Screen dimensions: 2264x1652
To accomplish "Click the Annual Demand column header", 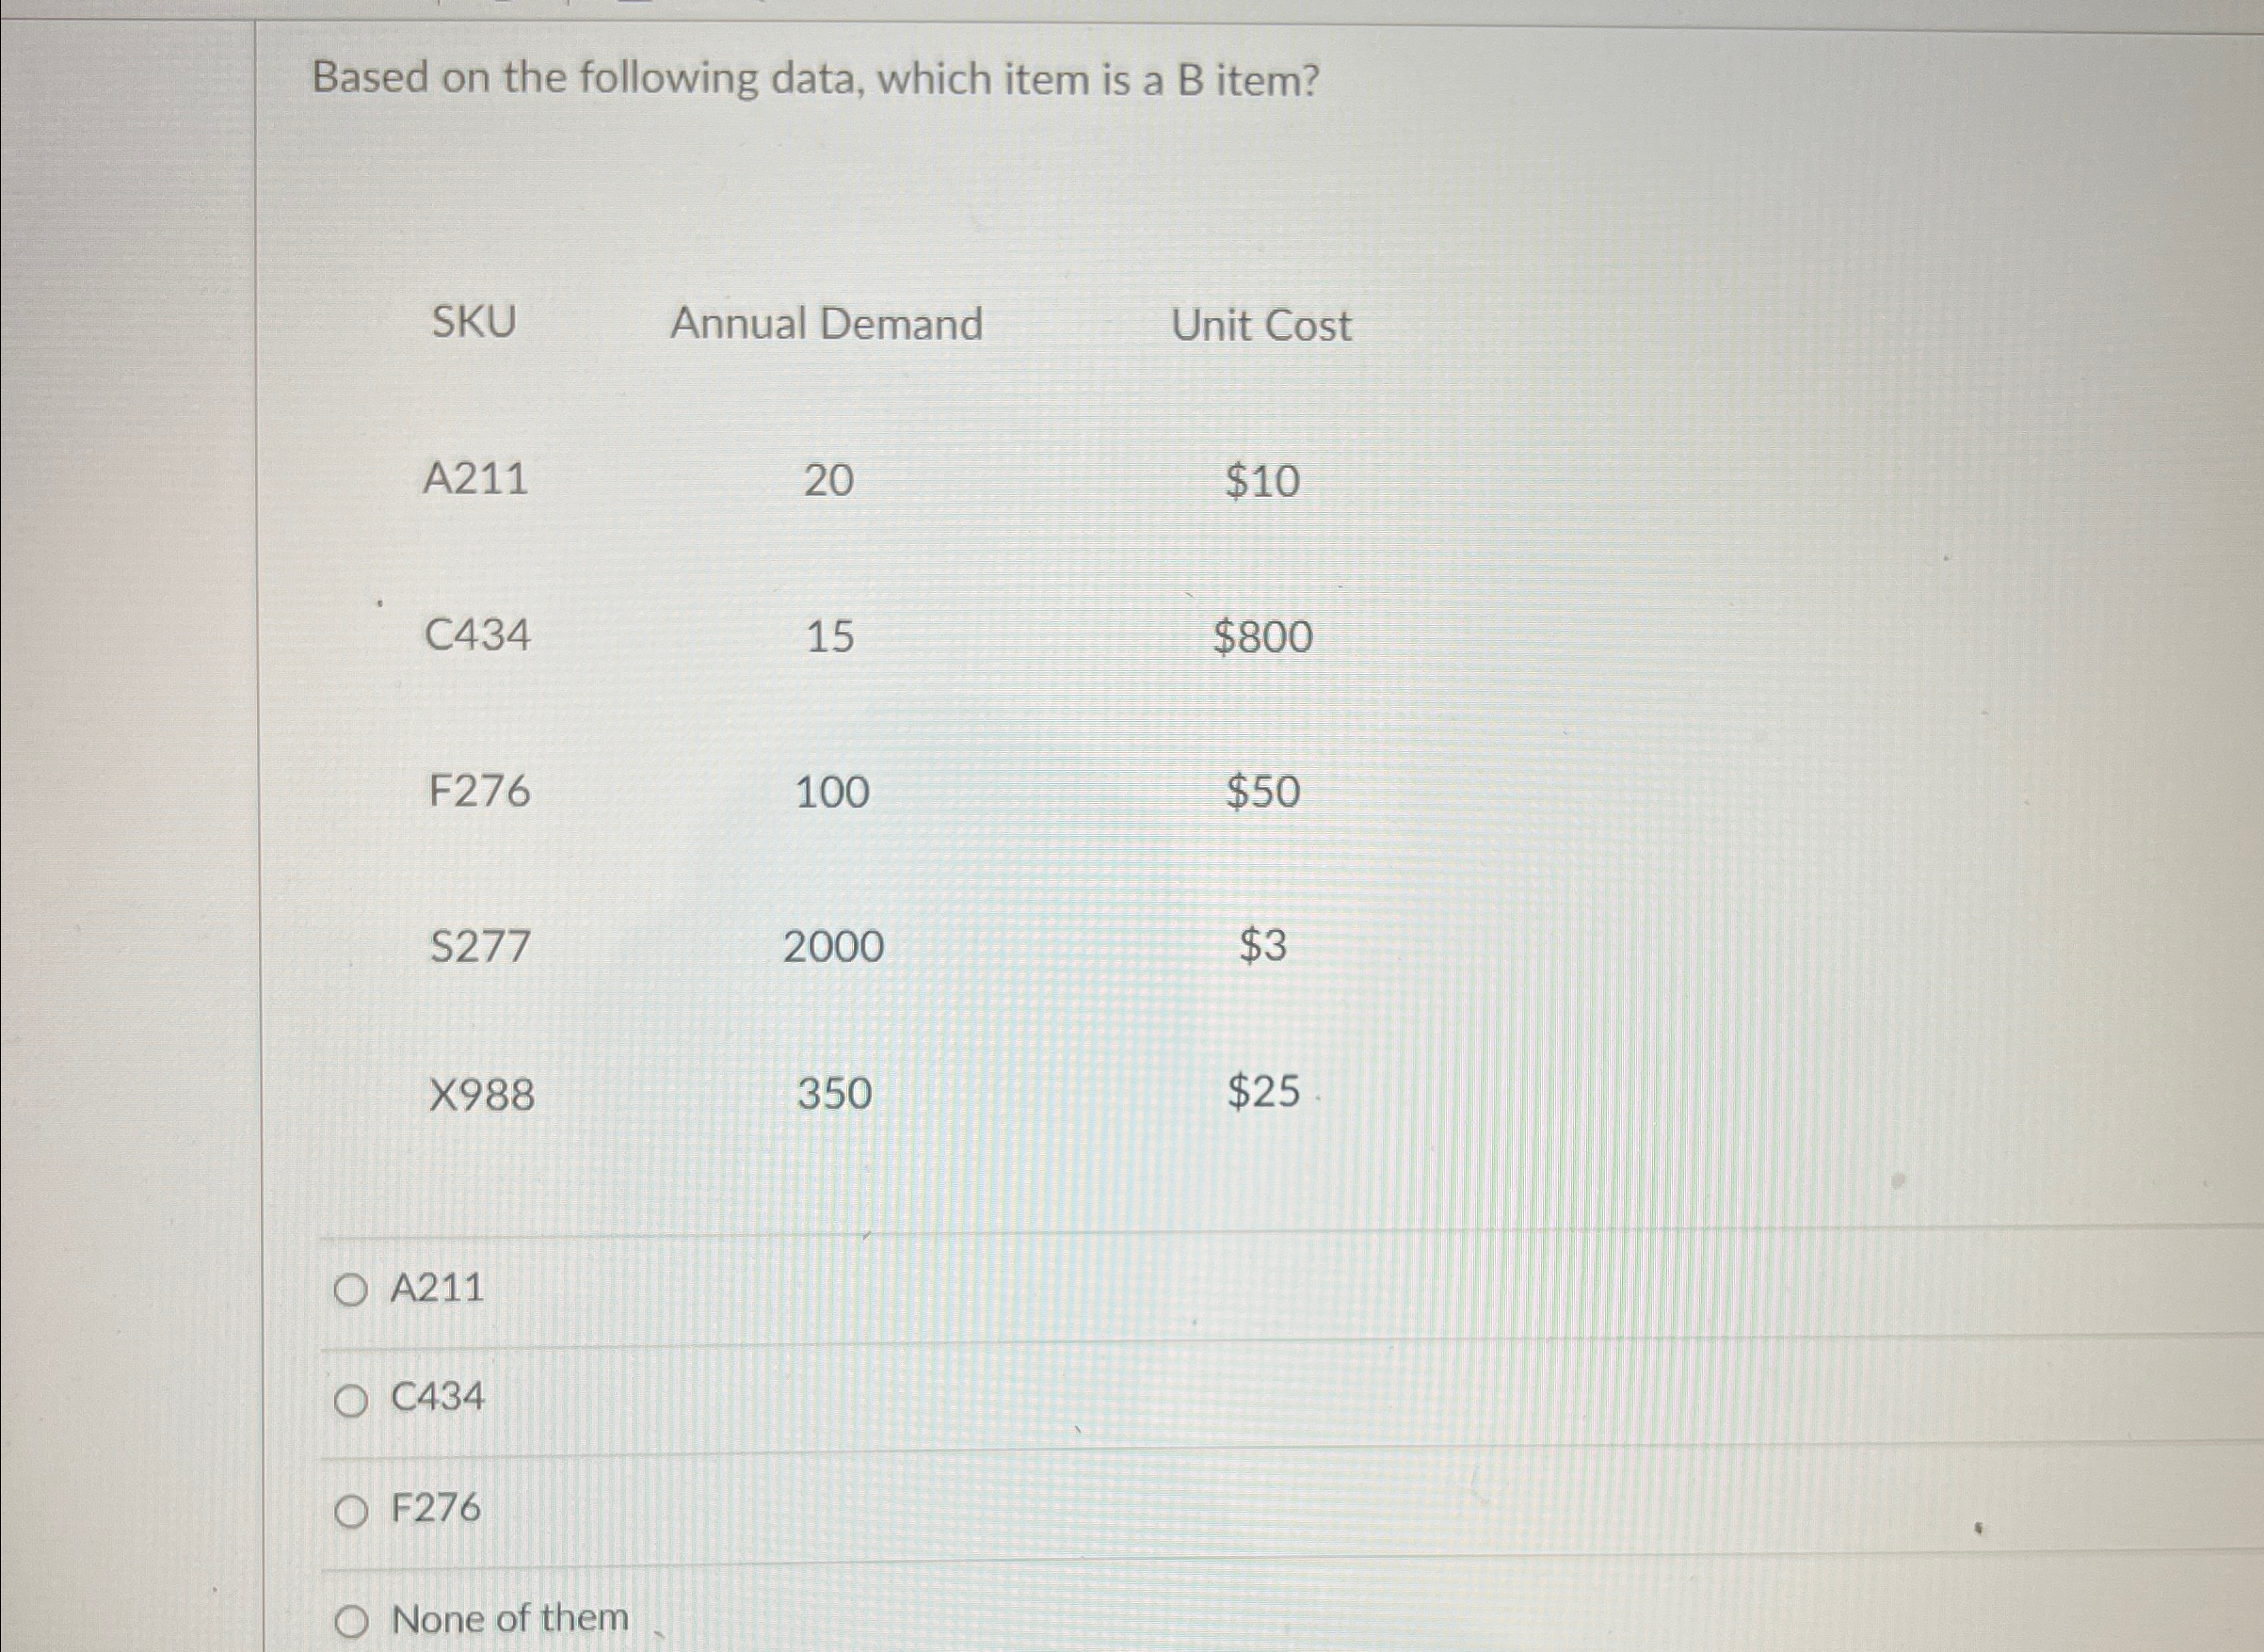I will [x=828, y=322].
